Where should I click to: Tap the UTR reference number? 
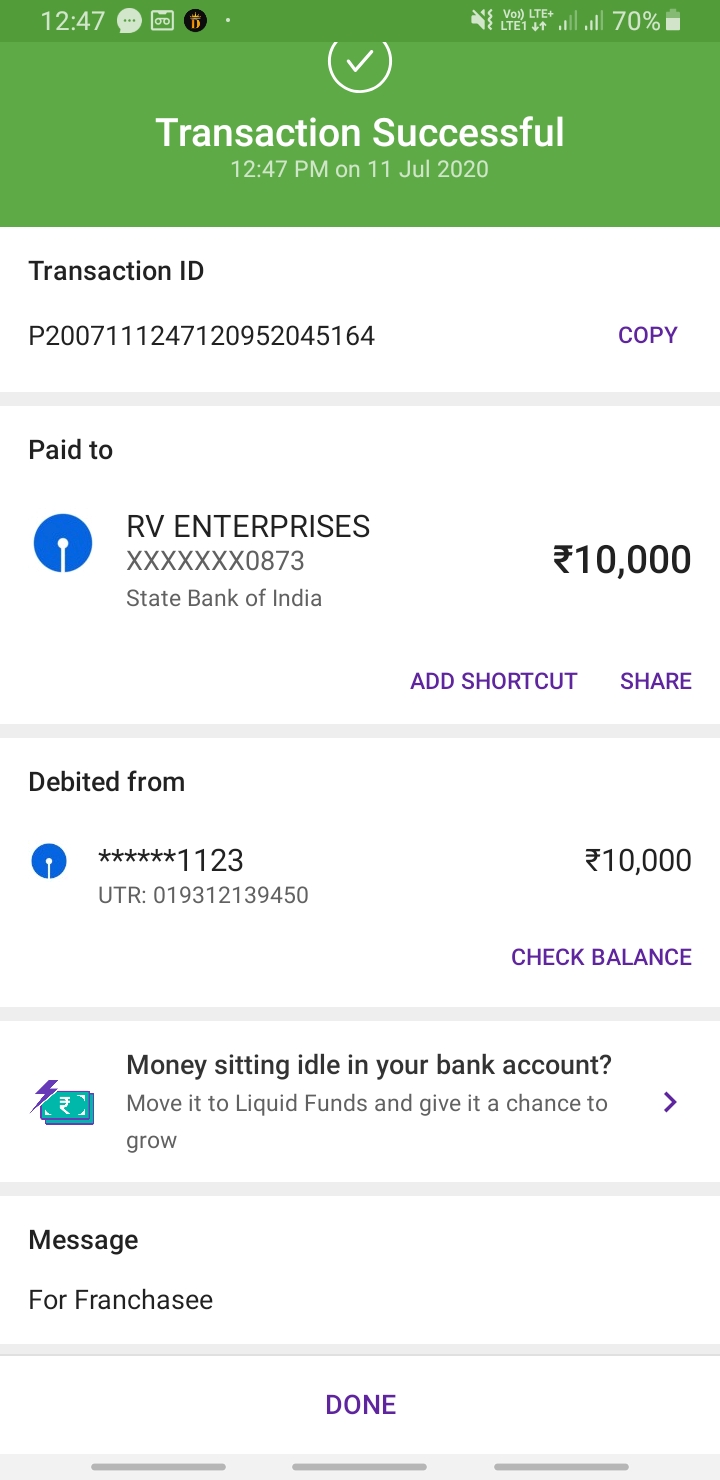click(203, 895)
